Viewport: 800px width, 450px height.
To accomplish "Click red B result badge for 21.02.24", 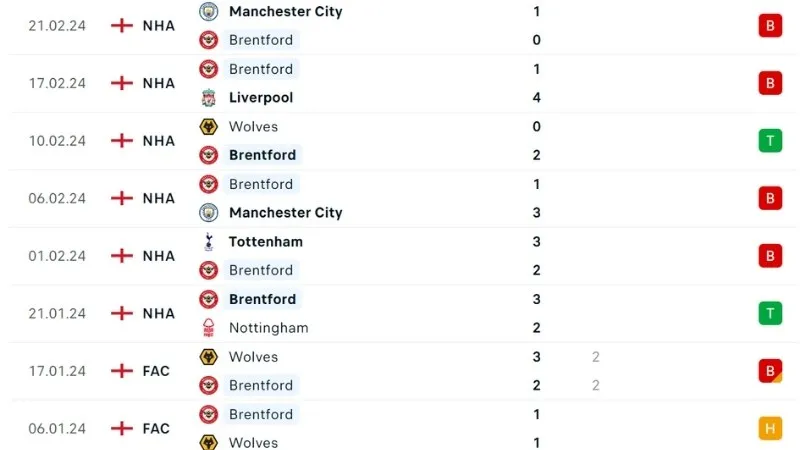I will point(769,26).
